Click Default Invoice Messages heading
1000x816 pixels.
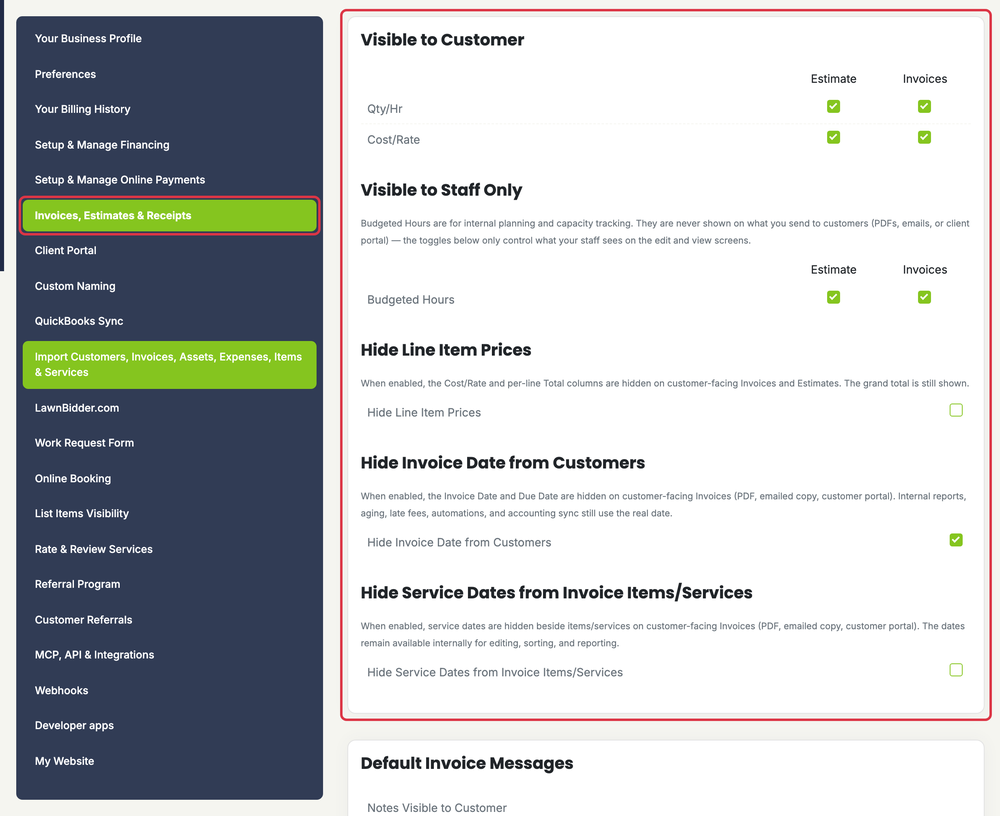pyautogui.click(x=467, y=763)
